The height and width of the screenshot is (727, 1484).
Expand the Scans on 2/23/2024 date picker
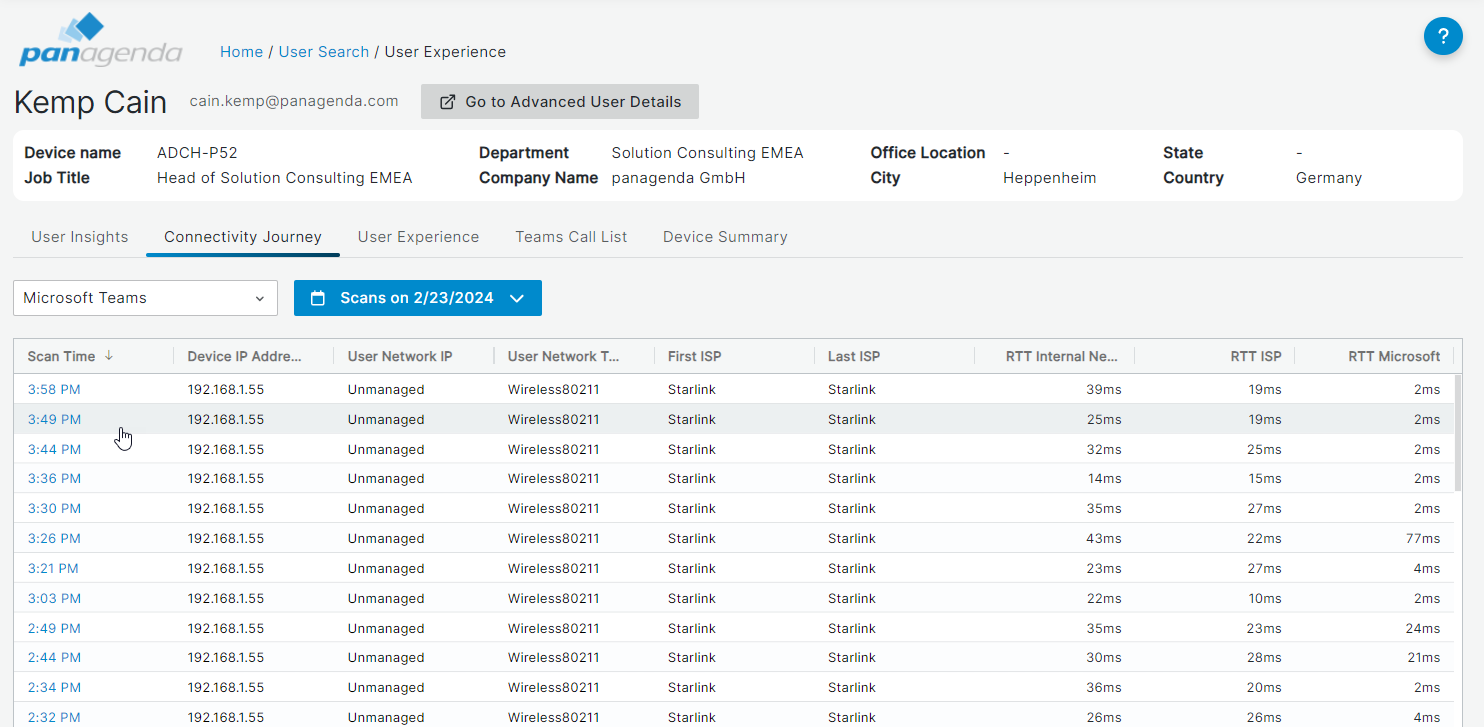tap(418, 298)
